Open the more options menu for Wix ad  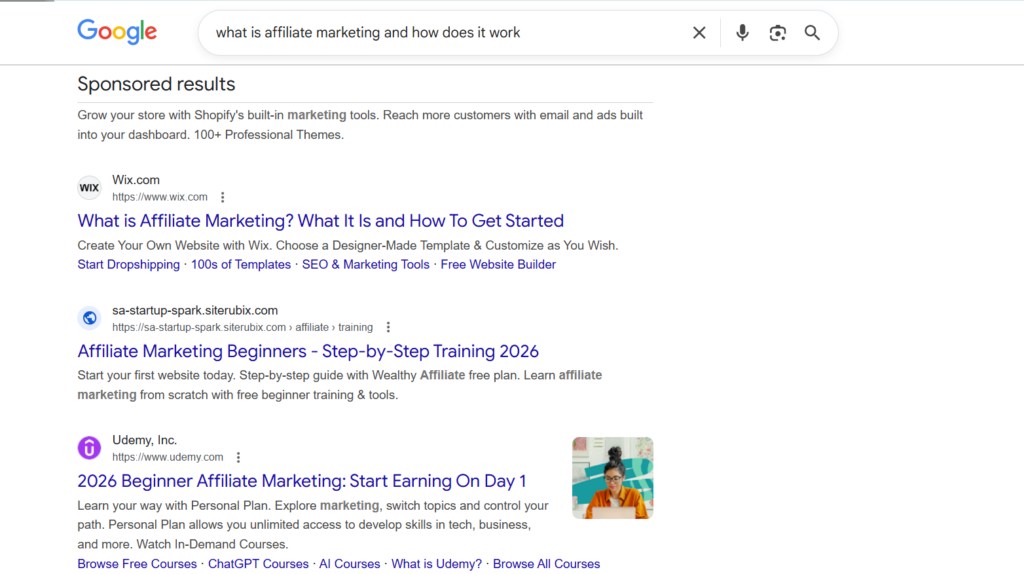tap(223, 197)
